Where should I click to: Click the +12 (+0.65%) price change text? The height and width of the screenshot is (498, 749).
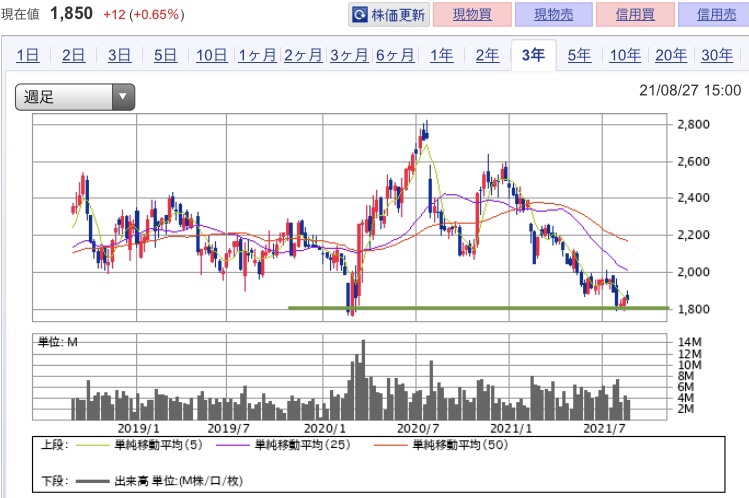(x=144, y=14)
